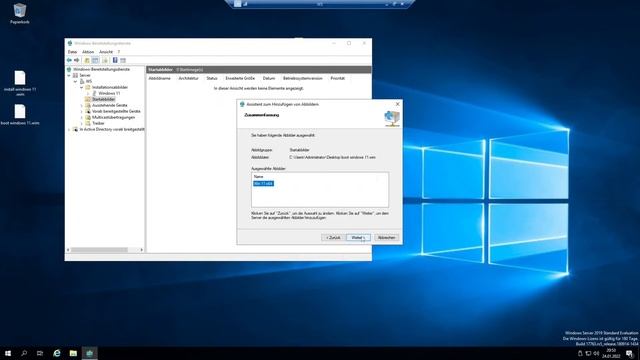Open the notification center tray icon
Image resolution: width=640 pixels, height=360 pixels.
click(x=629, y=353)
